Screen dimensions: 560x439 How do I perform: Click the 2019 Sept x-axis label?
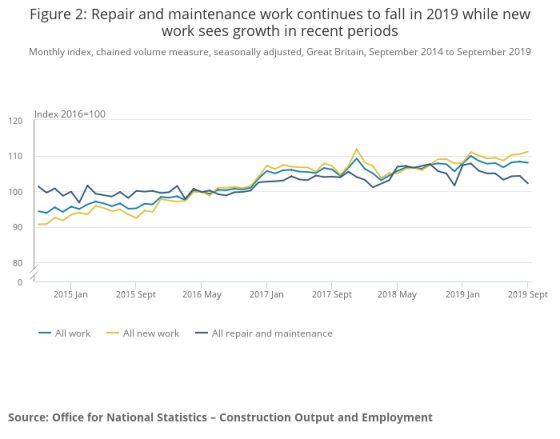(x=528, y=295)
